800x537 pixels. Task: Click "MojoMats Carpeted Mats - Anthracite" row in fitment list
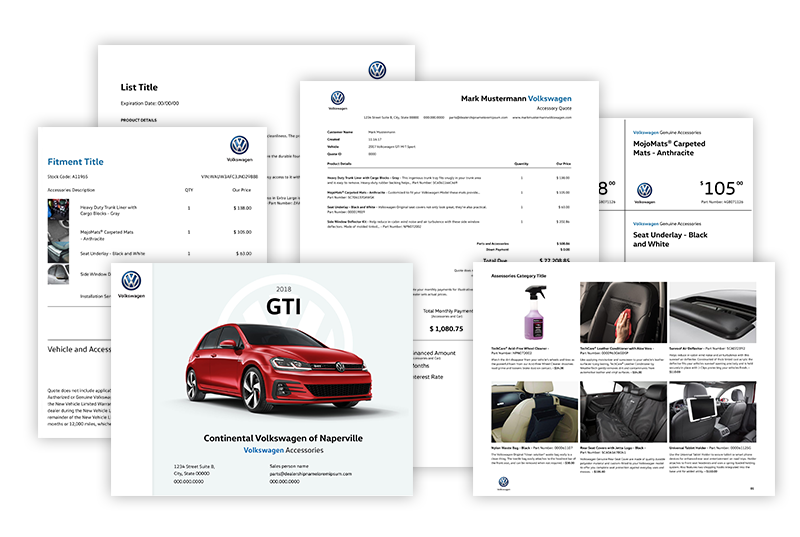tap(107, 235)
